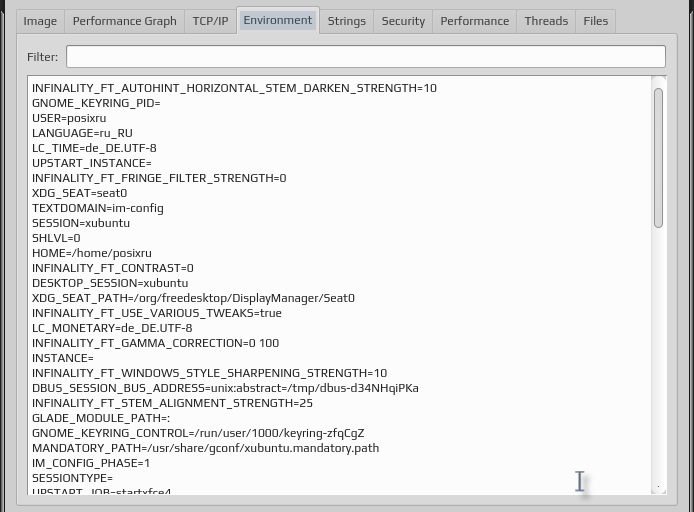
Task: Open the Security tab
Action: coord(403,21)
